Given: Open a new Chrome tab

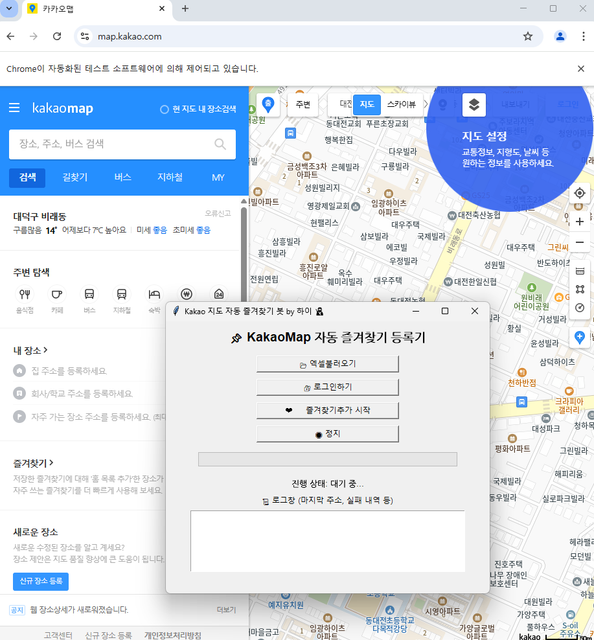Looking at the screenshot, I should click(185, 9).
